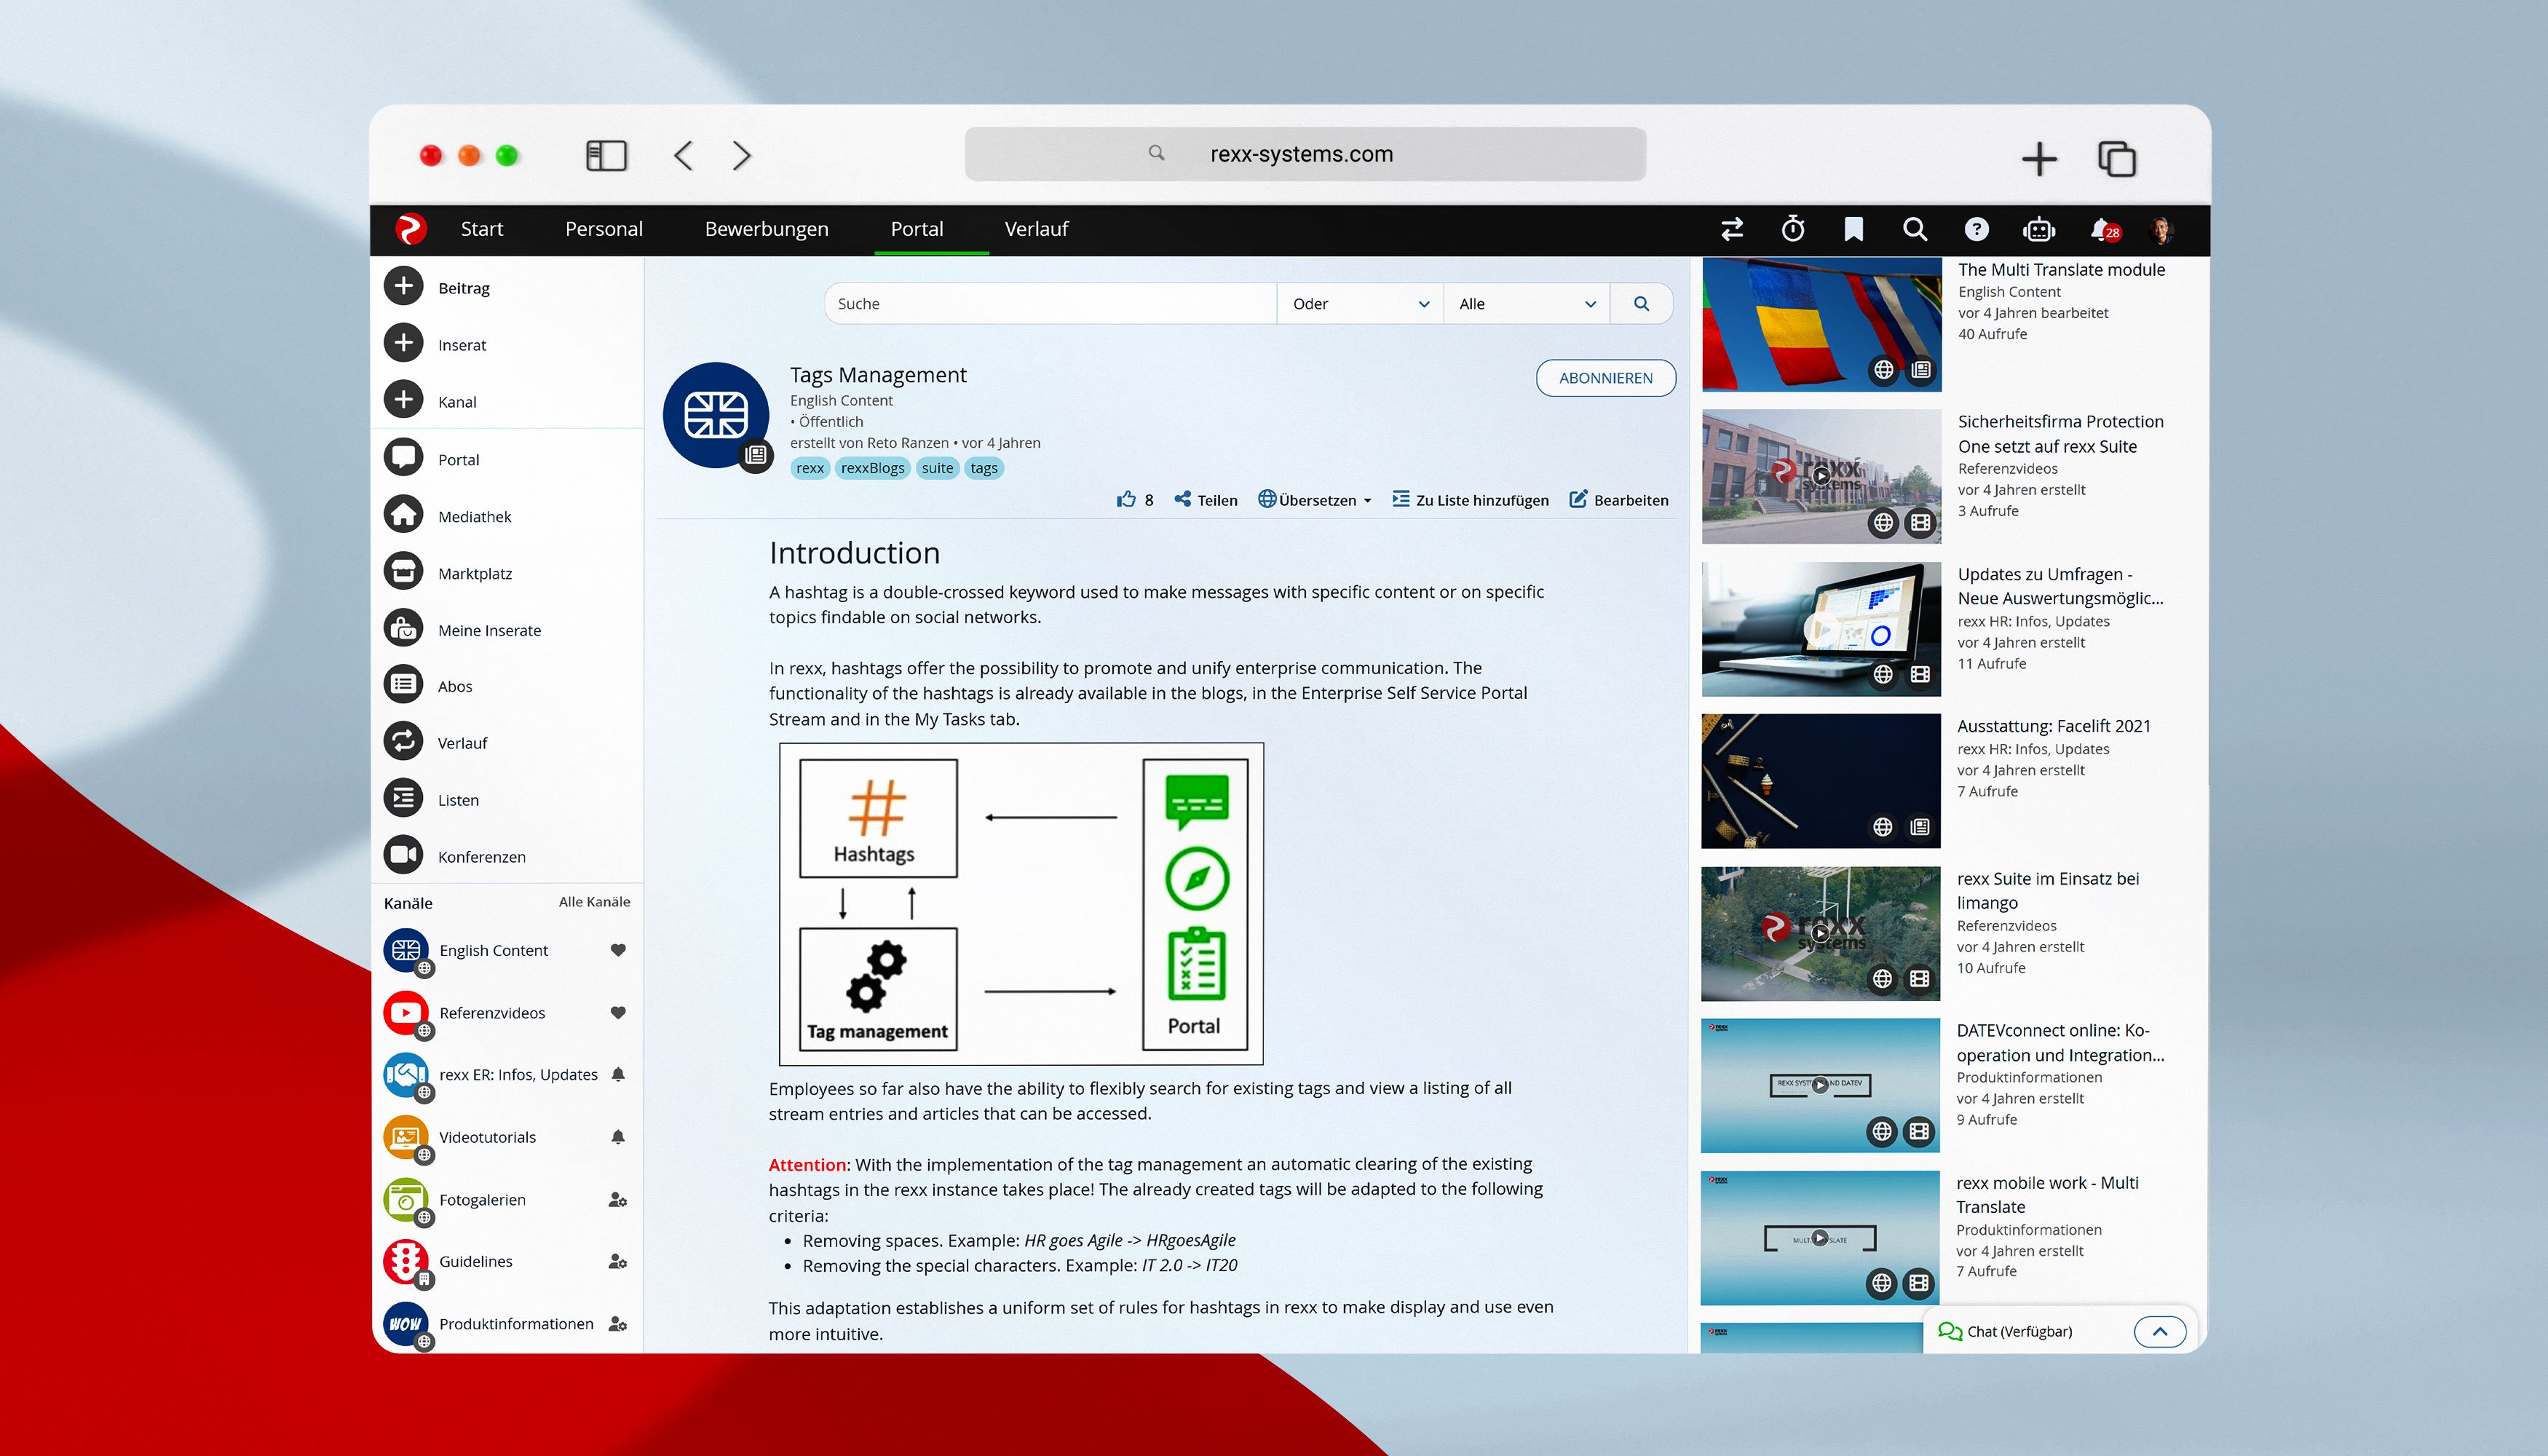This screenshot has height=1456, width=2548.
Task: Open the Oder search operator dropdown
Action: coord(1359,304)
